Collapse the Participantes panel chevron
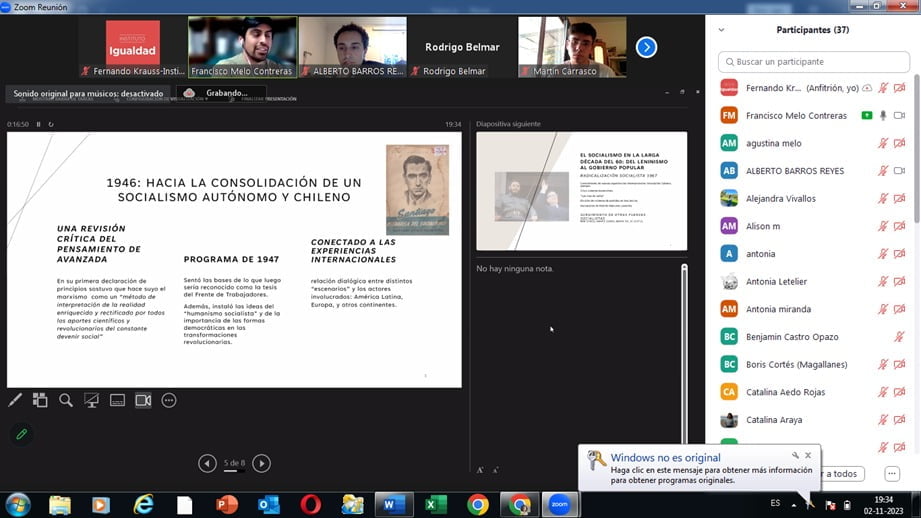This screenshot has width=921, height=518. [x=722, y=30]
